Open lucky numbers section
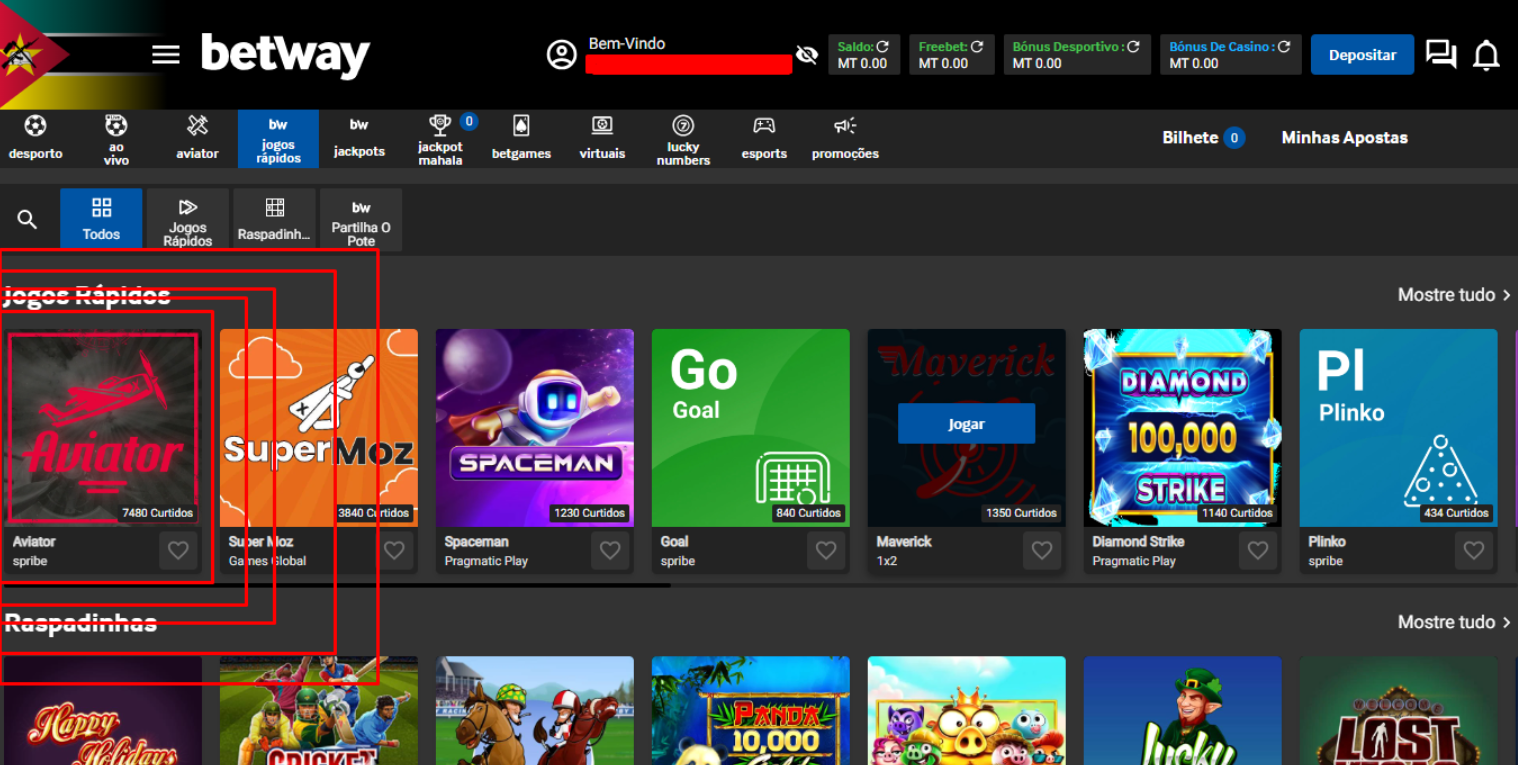 [x=683, y=138]
